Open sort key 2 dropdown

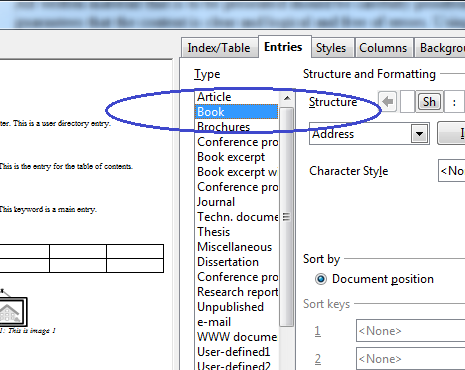(x=410, y=359)
